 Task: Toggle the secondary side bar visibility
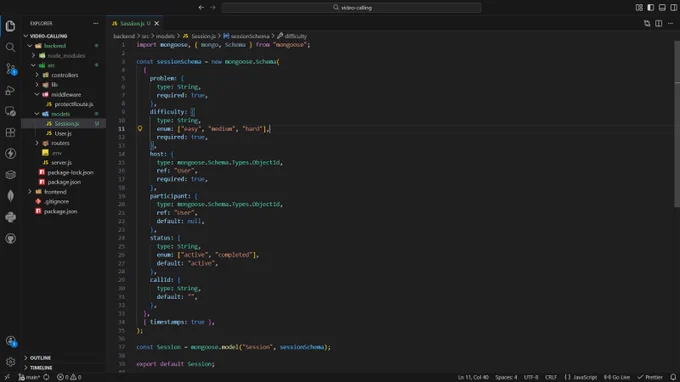tap(673, 7)
